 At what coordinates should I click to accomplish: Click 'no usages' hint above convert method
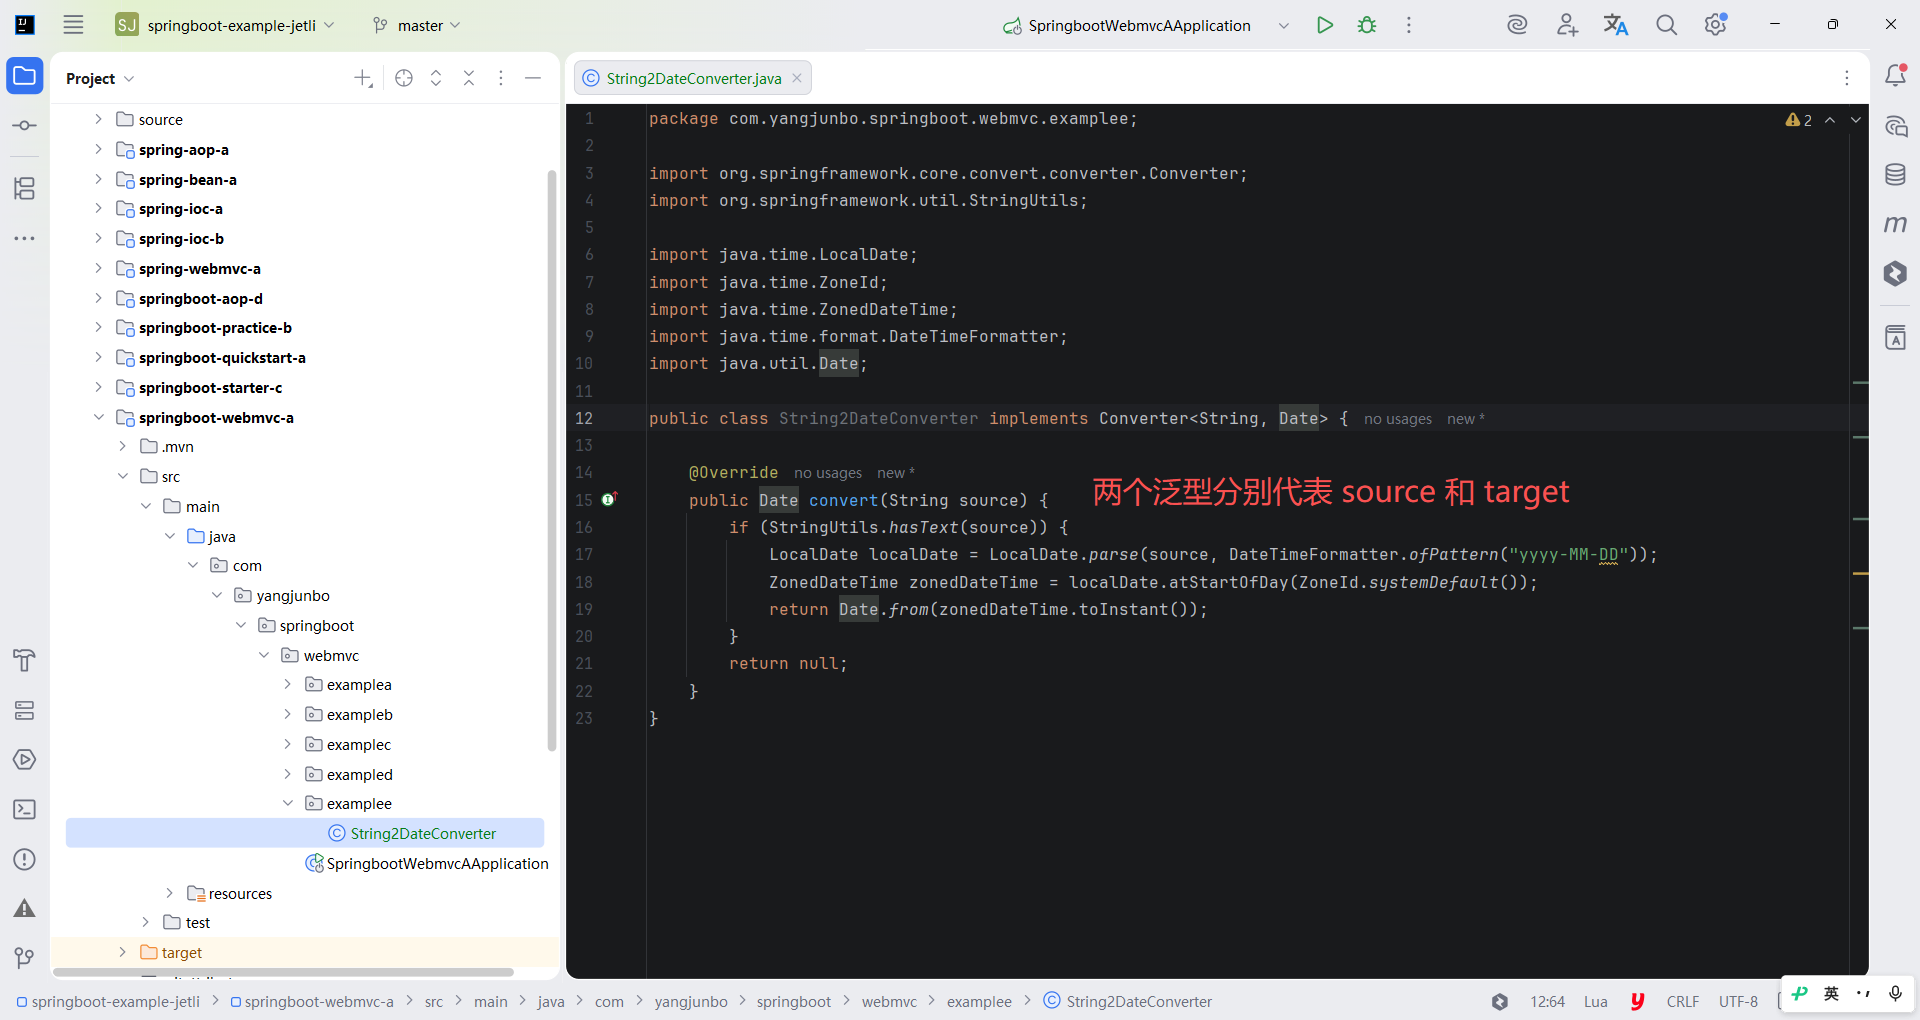(x=827, y=473)
